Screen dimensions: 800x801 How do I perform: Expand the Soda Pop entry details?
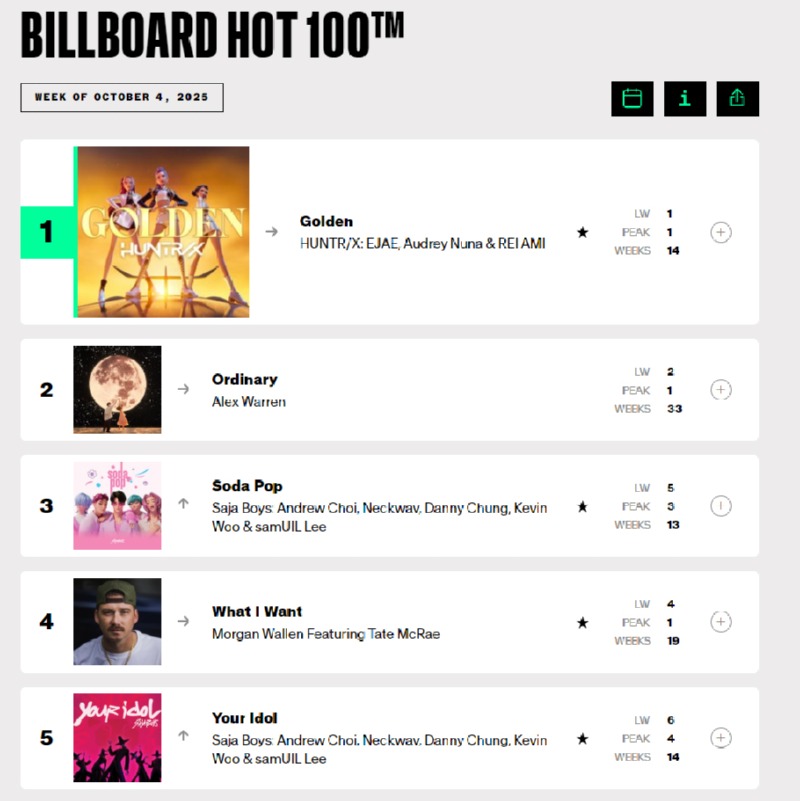720,506
